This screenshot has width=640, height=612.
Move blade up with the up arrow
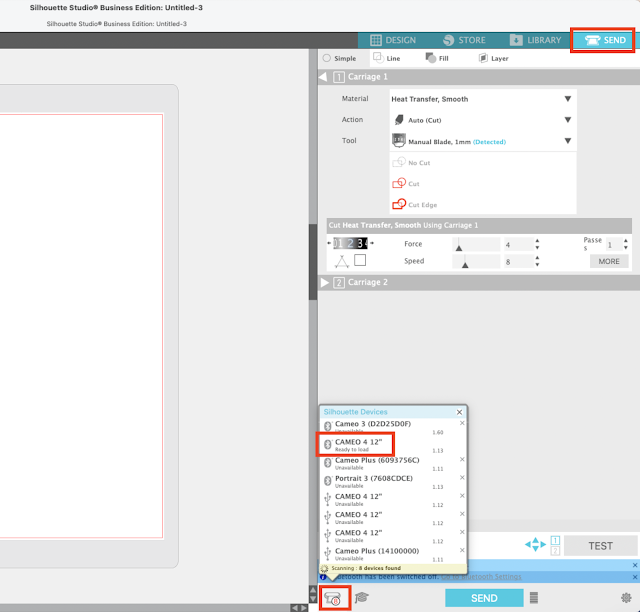pyautogui.click(x=536, y=540)
